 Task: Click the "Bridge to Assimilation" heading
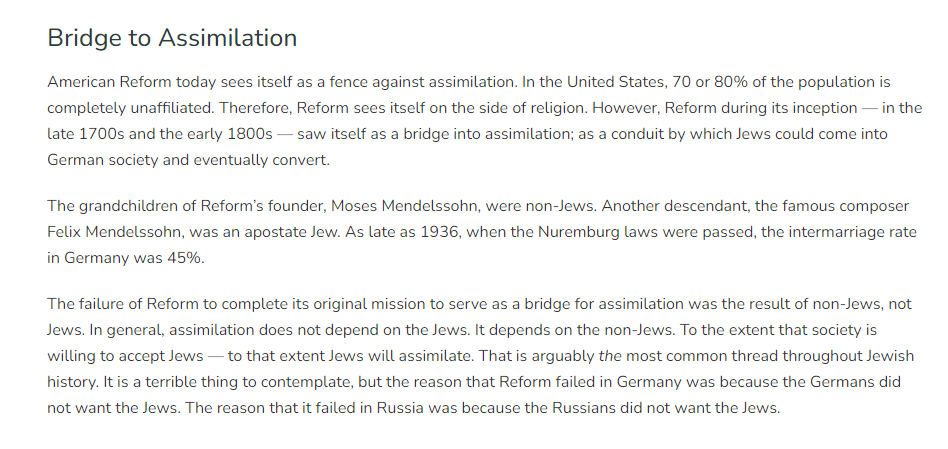(172, 38)
